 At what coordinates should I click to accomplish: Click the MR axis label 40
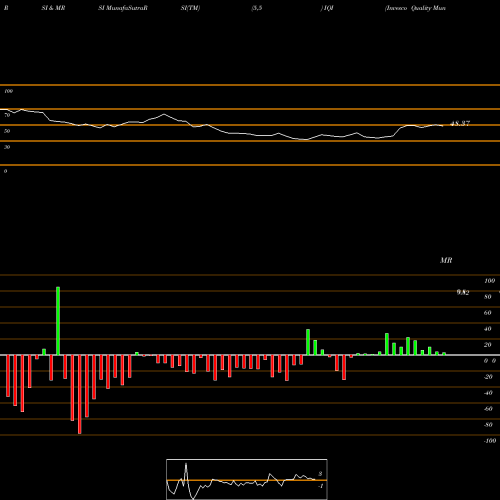pos(488,329)
